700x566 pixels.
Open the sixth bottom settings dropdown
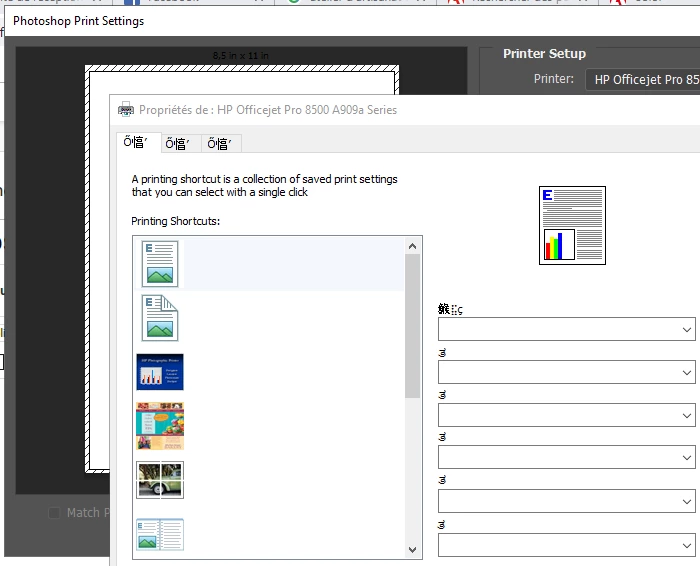click(x=567, y=545)
